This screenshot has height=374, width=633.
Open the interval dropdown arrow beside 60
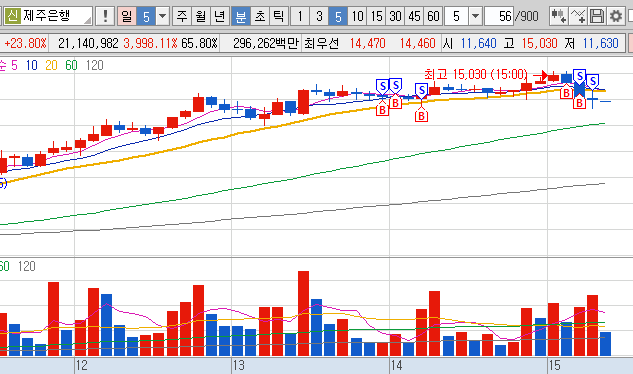click(x=475, y=16)
